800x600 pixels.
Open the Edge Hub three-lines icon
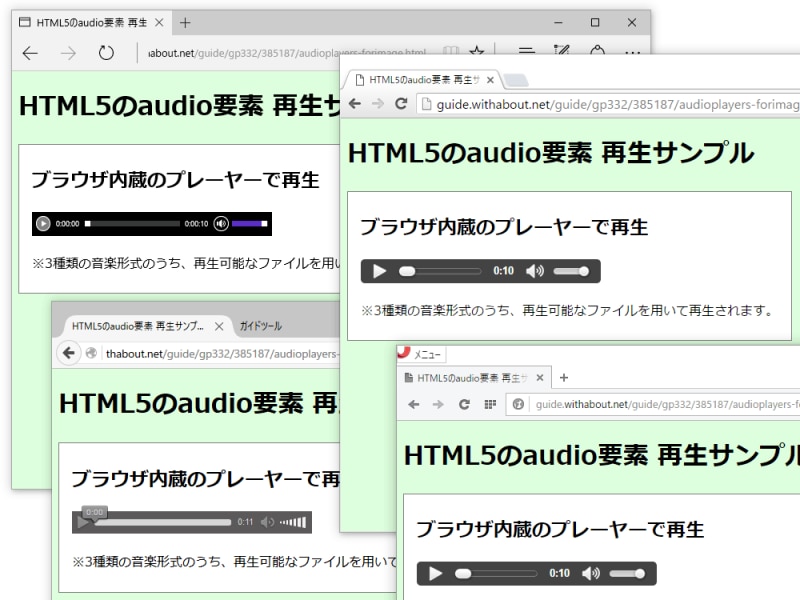tap(527, 52)
